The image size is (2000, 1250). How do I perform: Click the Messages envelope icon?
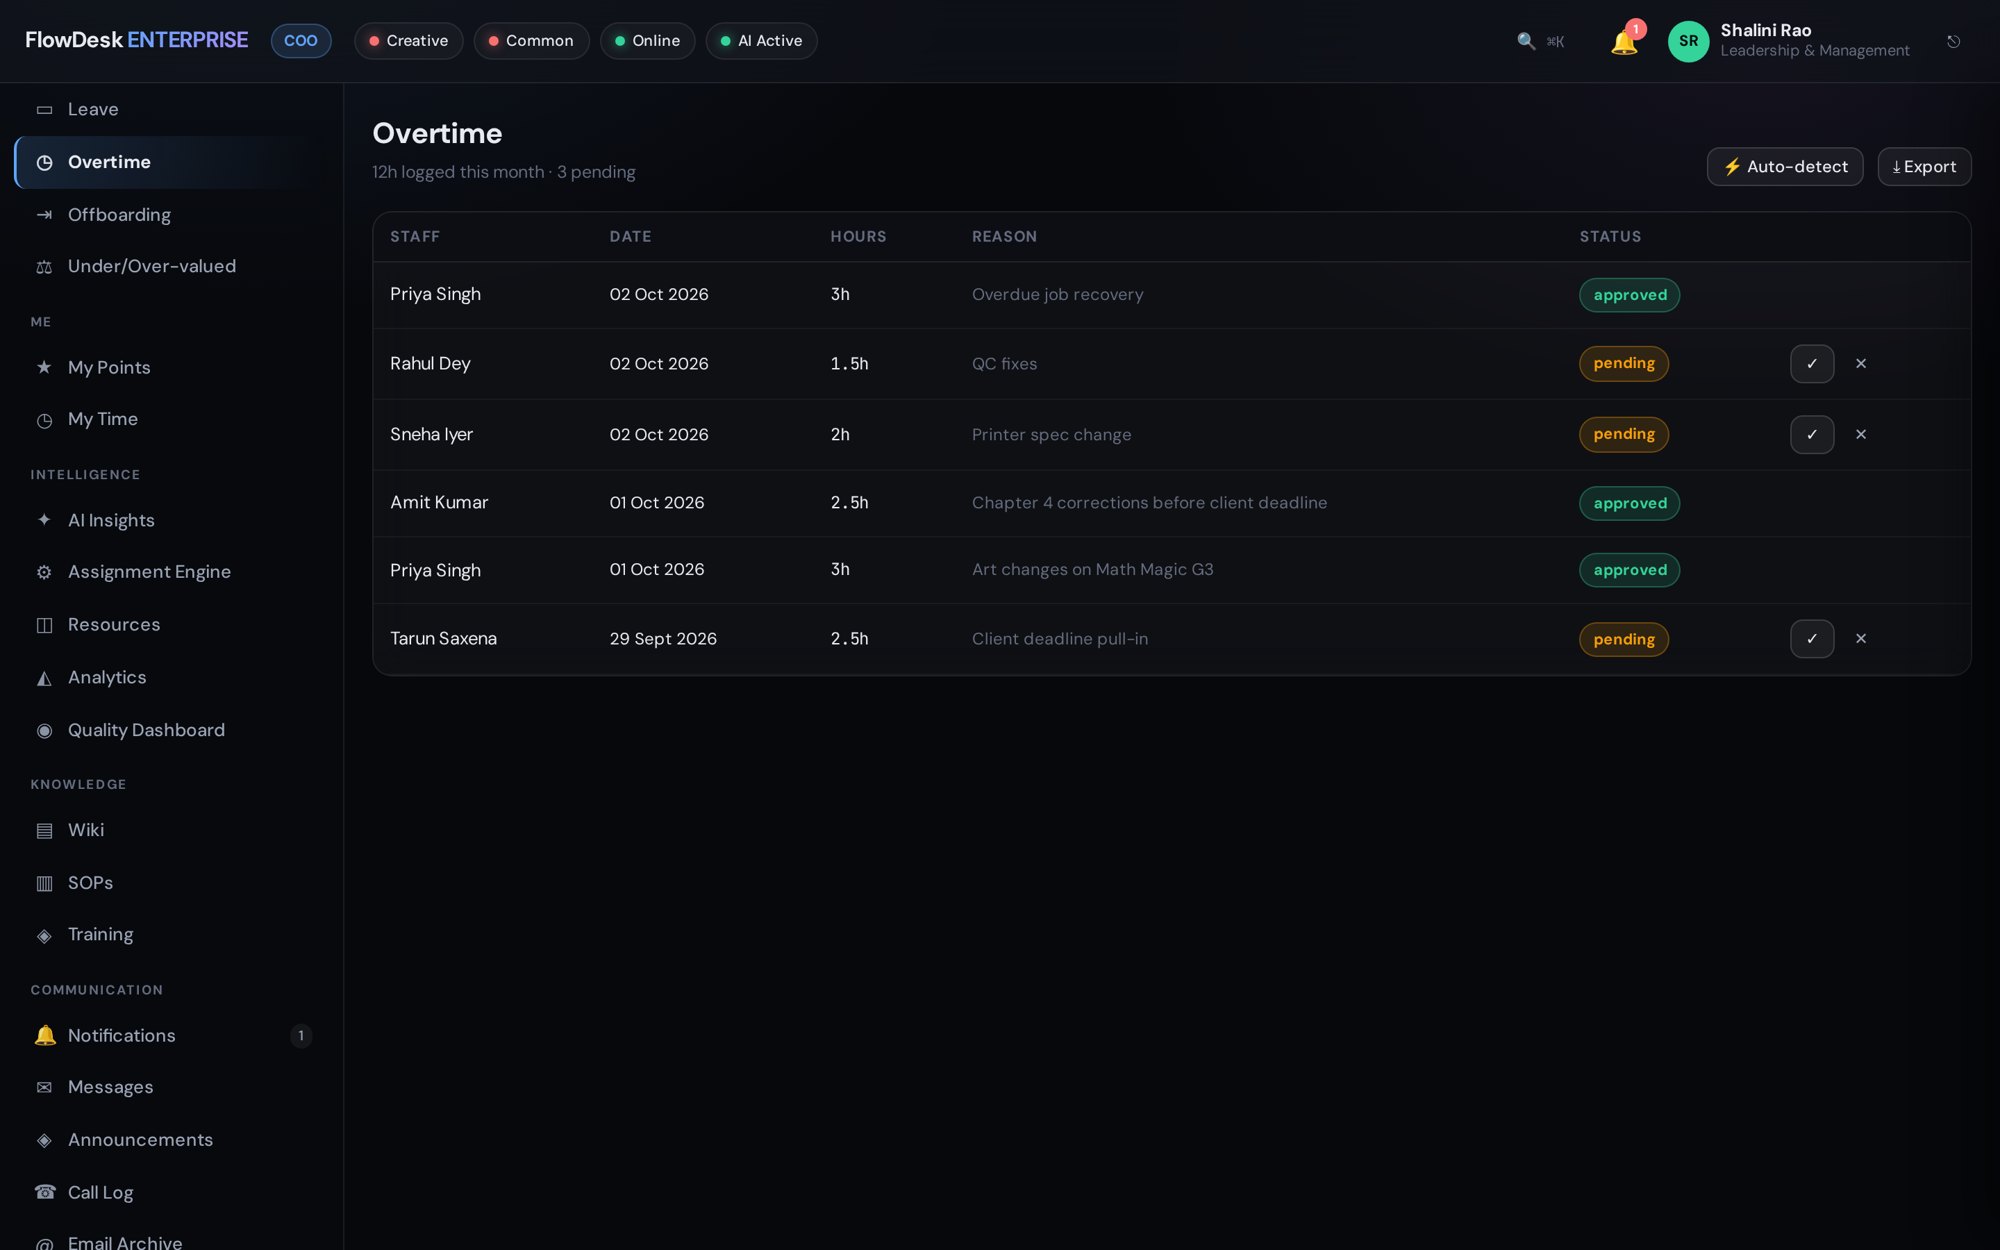coord(44,1088)
